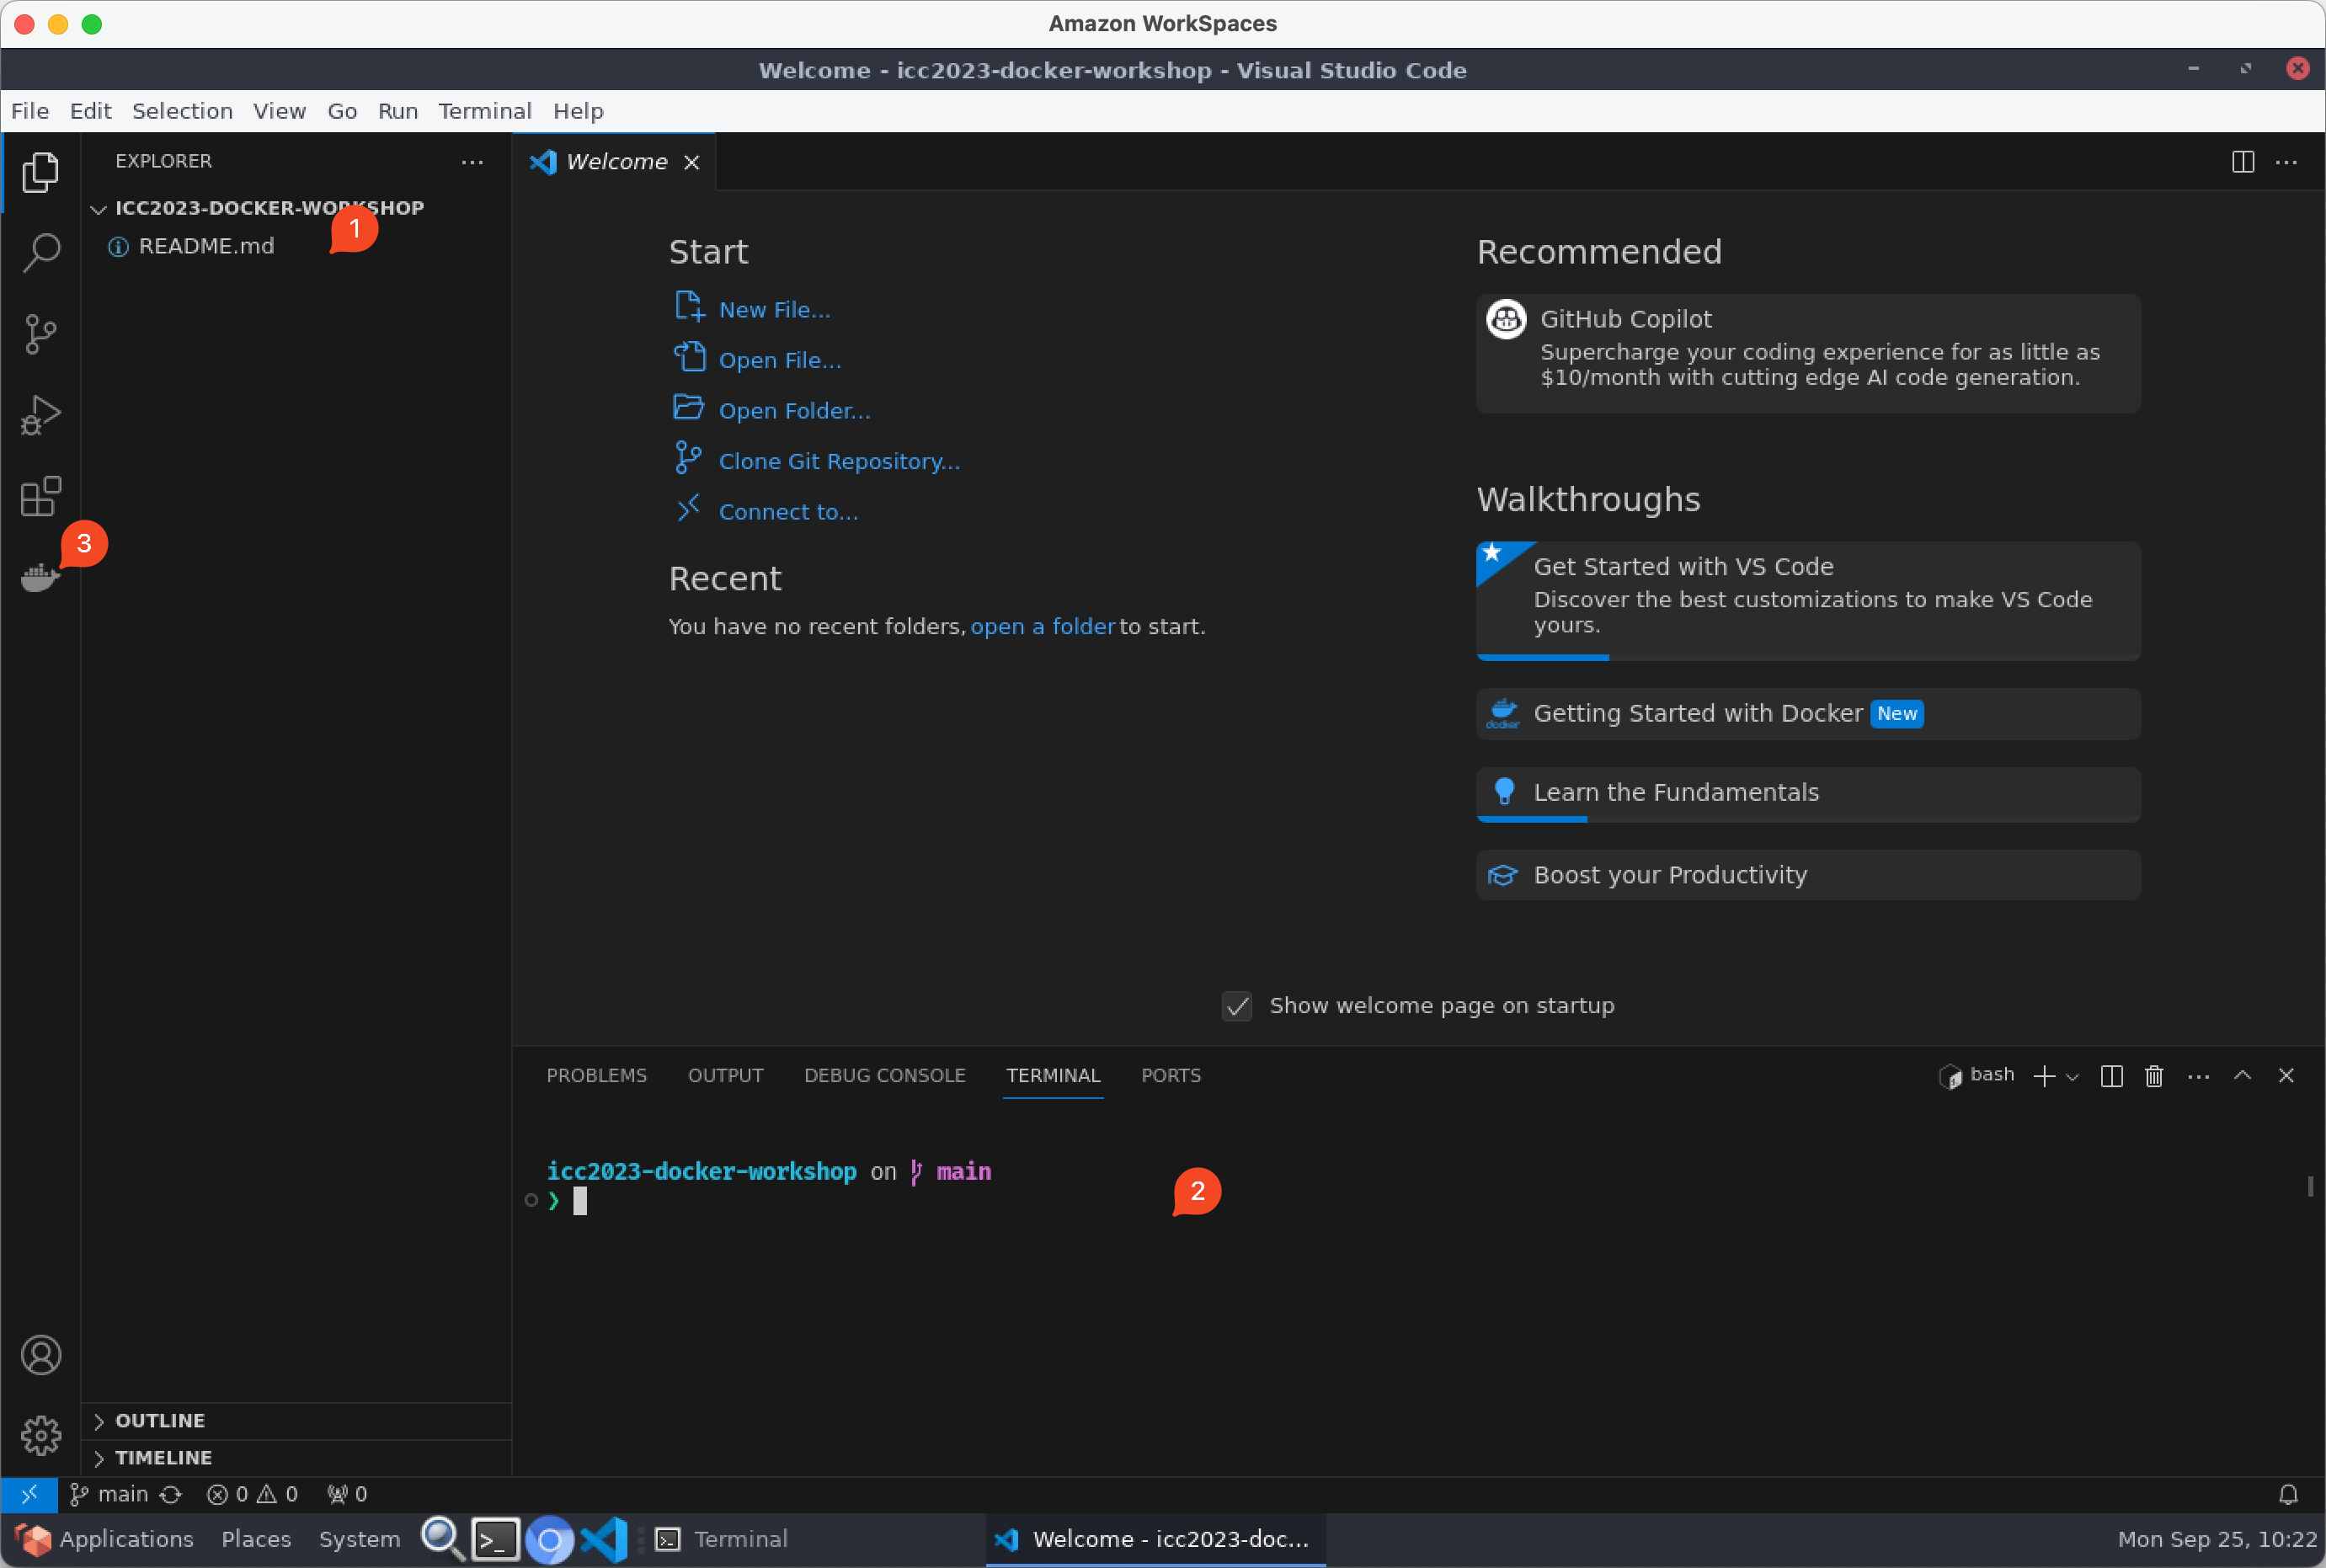Open the Docker view in activity bar
The image size is (2326, 1568).
pyautogui.click(x=40, y=577)
